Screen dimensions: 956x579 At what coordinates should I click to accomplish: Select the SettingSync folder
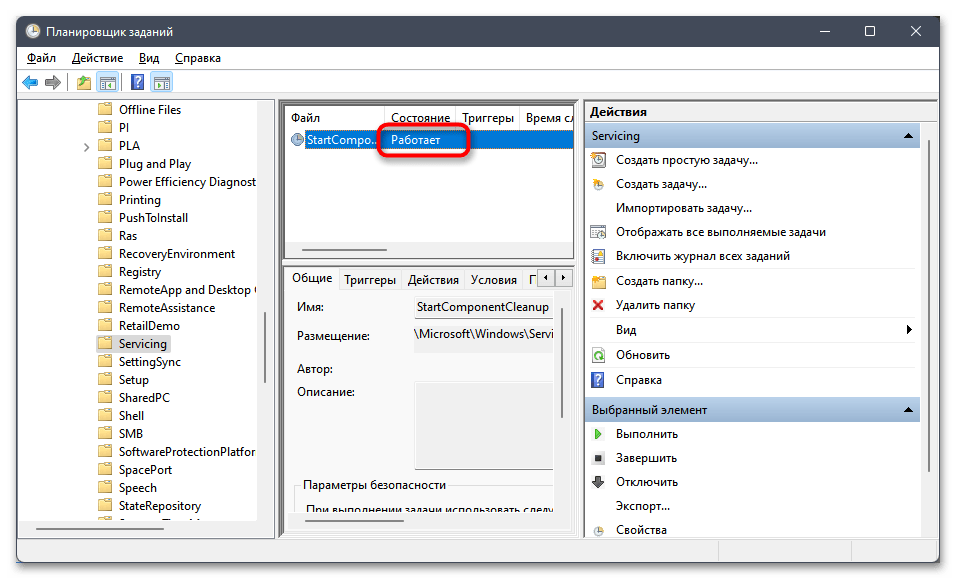click(149, 361)
